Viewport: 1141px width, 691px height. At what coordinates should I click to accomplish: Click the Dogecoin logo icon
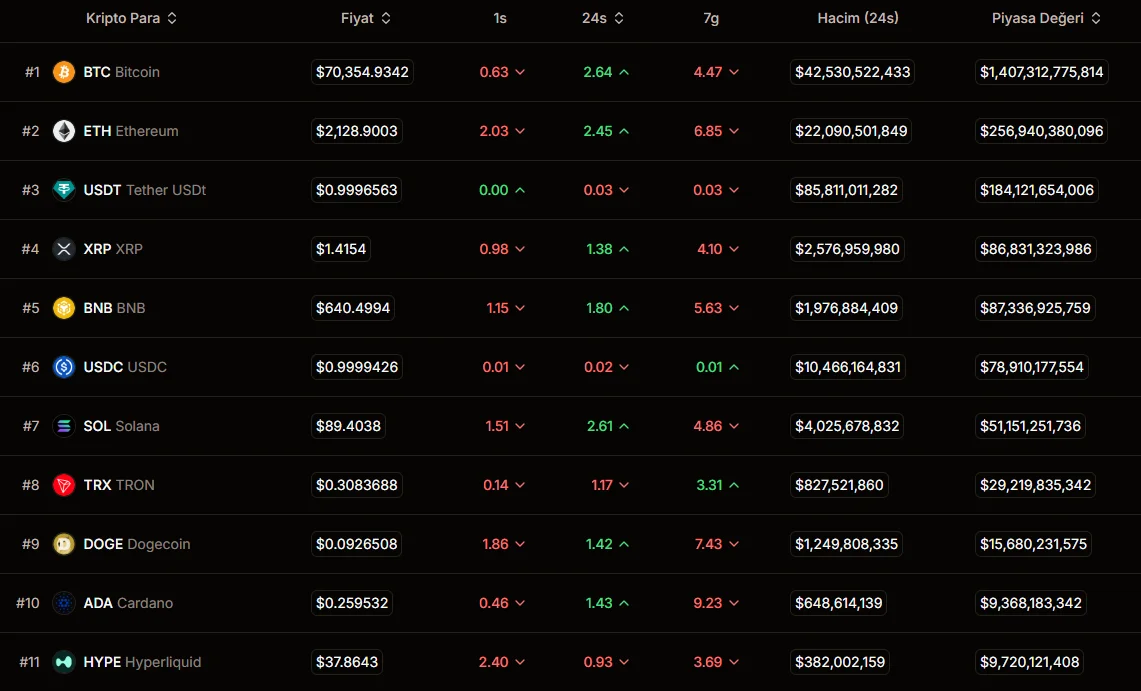[x=64, y=544]
